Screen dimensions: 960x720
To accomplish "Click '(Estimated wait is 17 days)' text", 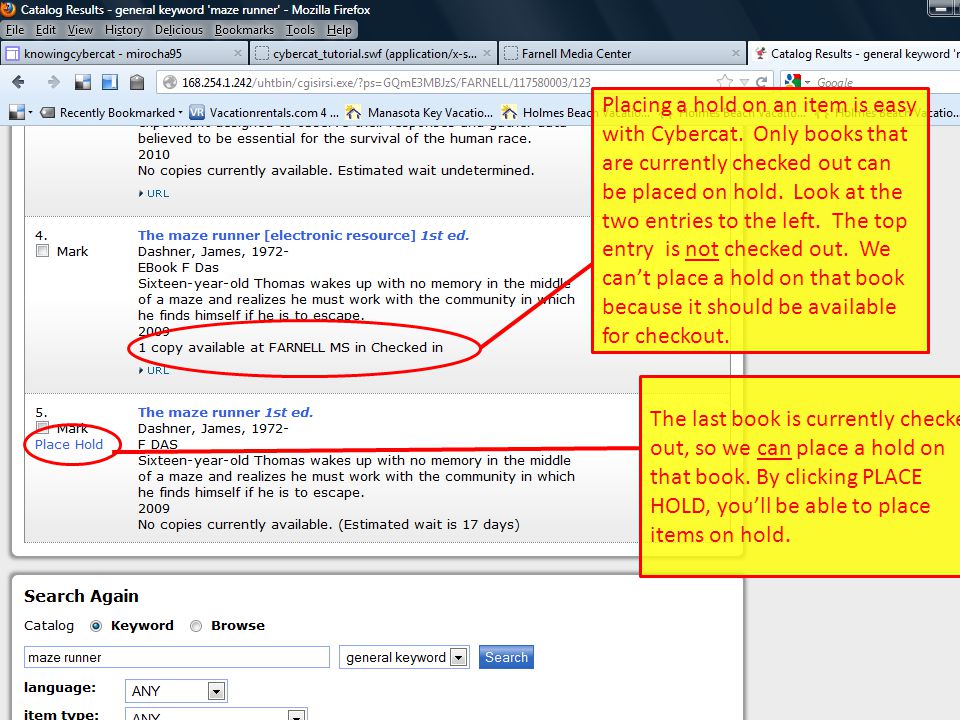I will [429, 525].
